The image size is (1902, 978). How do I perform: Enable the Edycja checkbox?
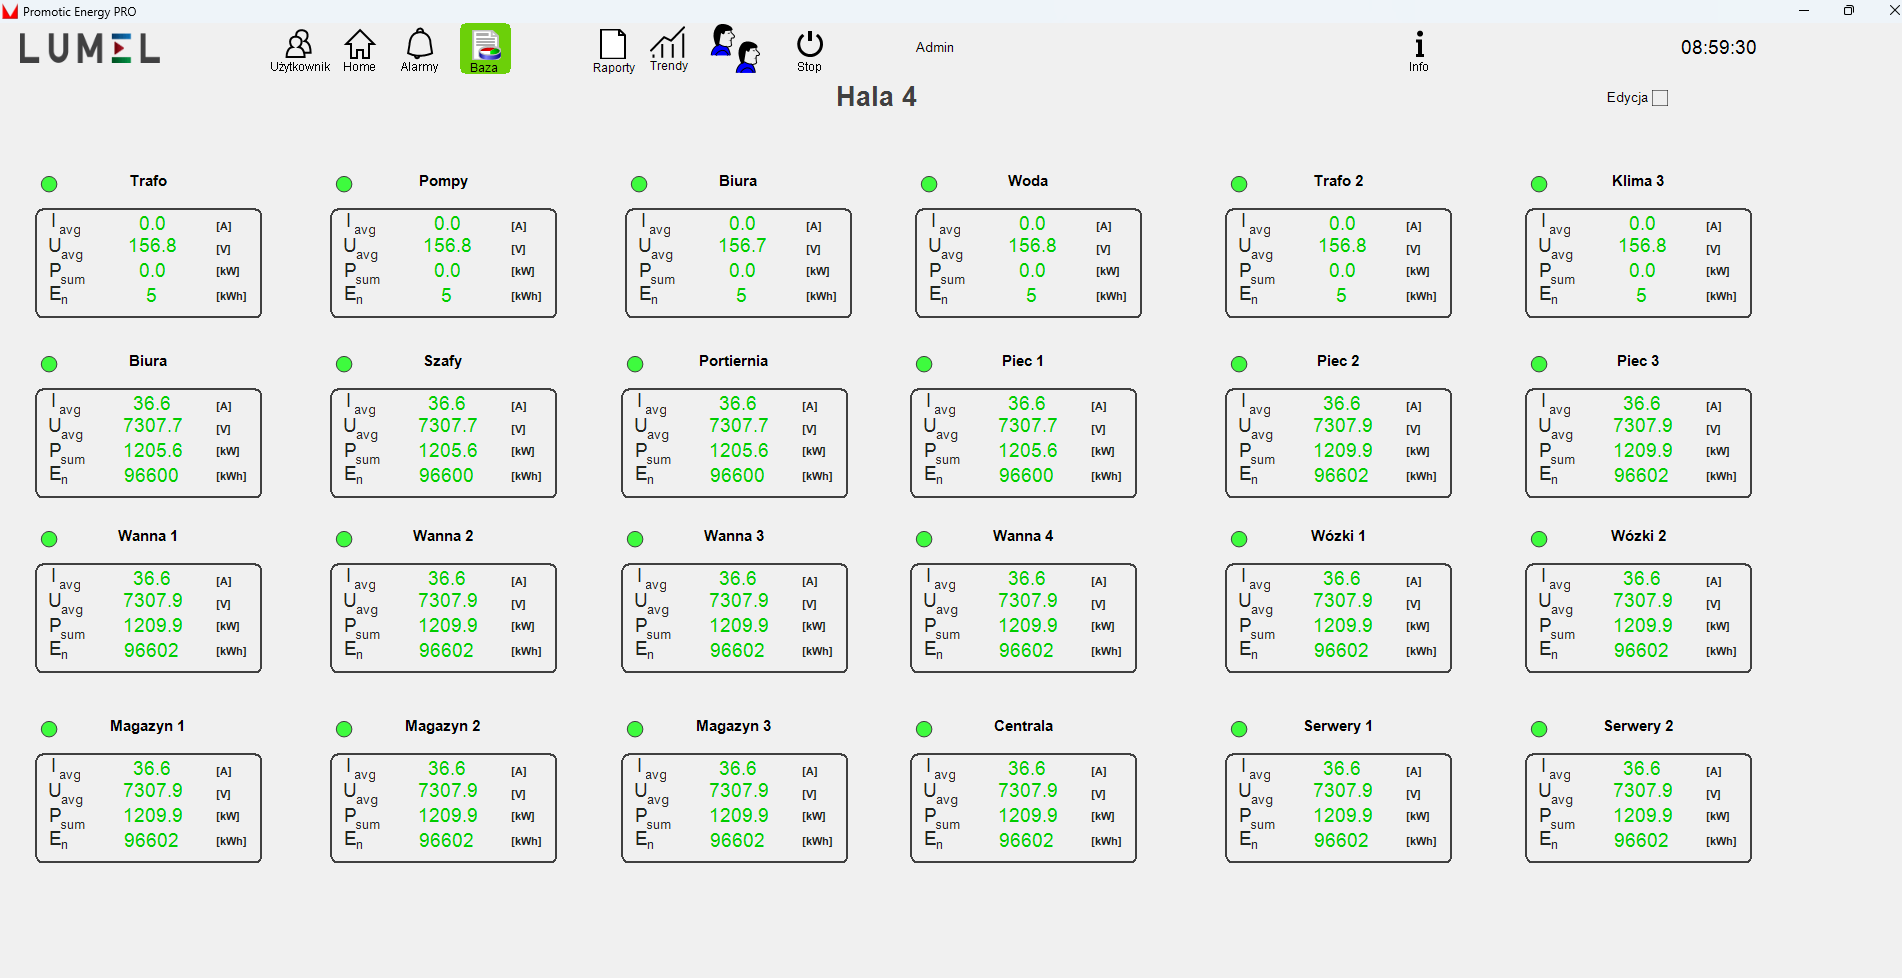[1660, 98]
